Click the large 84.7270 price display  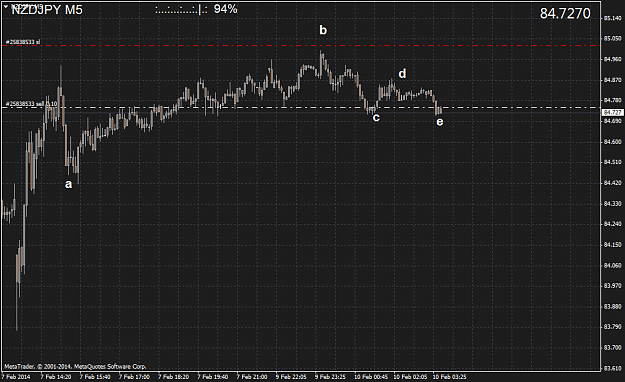click(x=565, y=14)
